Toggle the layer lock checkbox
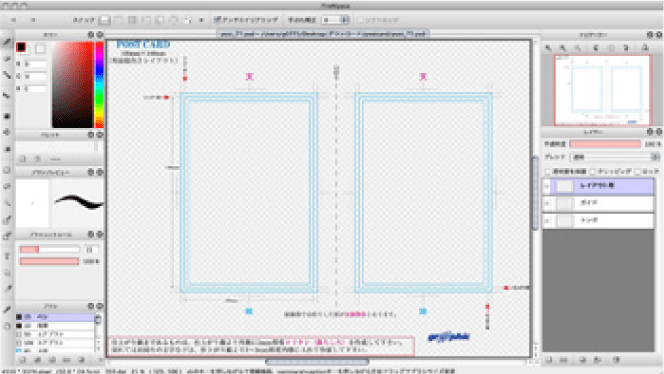Screen dimensions: 664x374 point(638,172)
